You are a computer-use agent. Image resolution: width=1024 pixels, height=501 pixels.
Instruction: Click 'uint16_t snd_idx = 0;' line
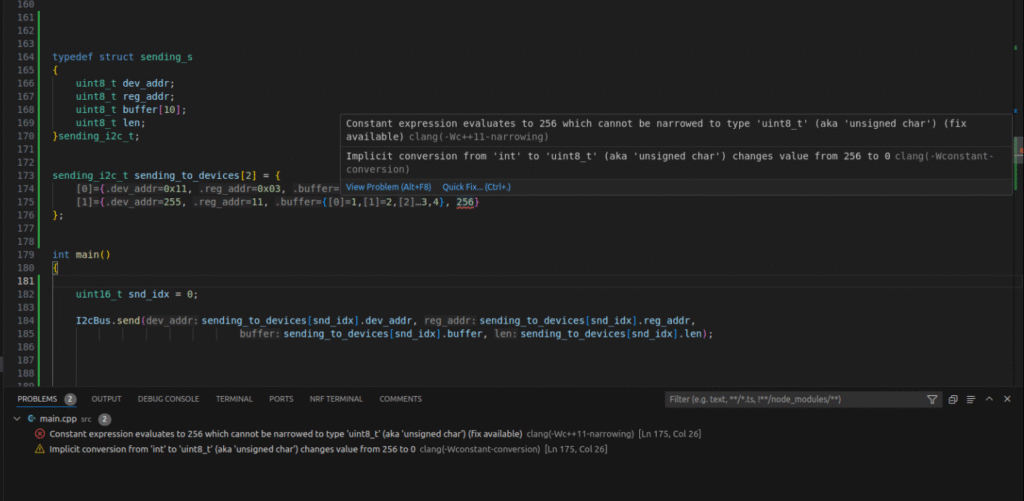pos(137,294)
